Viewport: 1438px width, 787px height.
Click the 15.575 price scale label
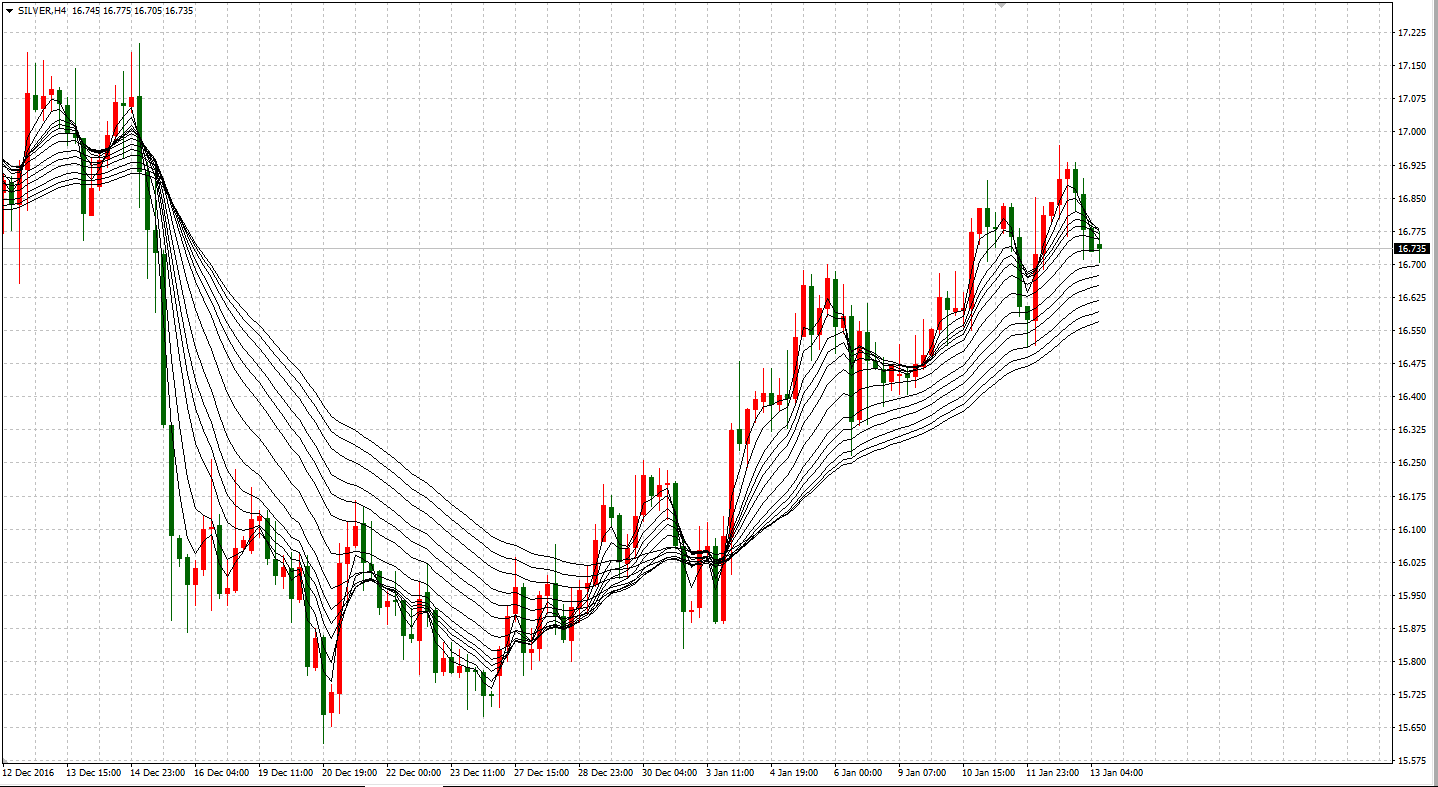(x=1411, y=760)
